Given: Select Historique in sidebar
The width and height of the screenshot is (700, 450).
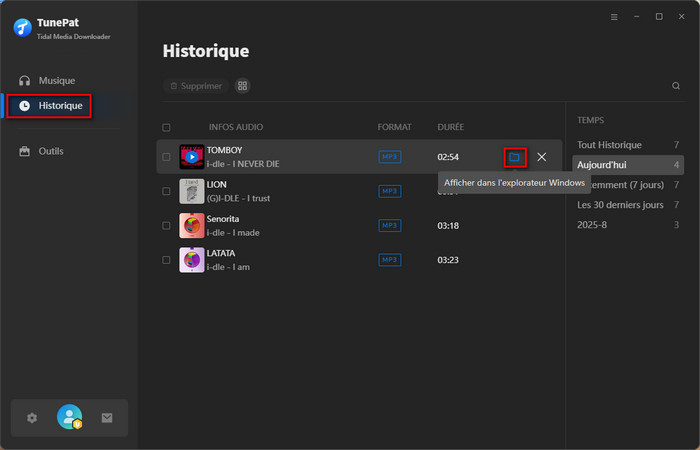Looking at the screenshot, I should pyautogui.click(x=60, y=106).
